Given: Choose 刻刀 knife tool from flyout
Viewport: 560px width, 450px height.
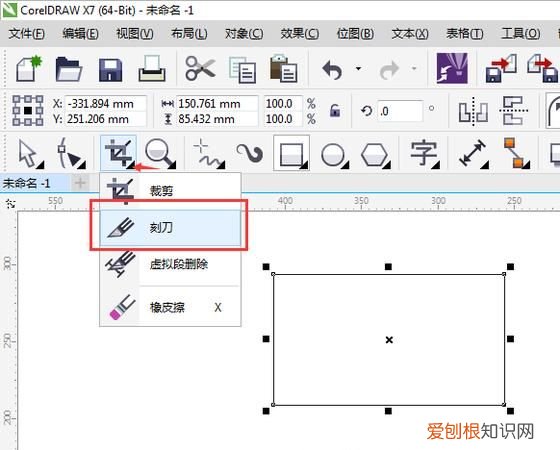Looking at the screenshot, I should [x=170, y=228].
